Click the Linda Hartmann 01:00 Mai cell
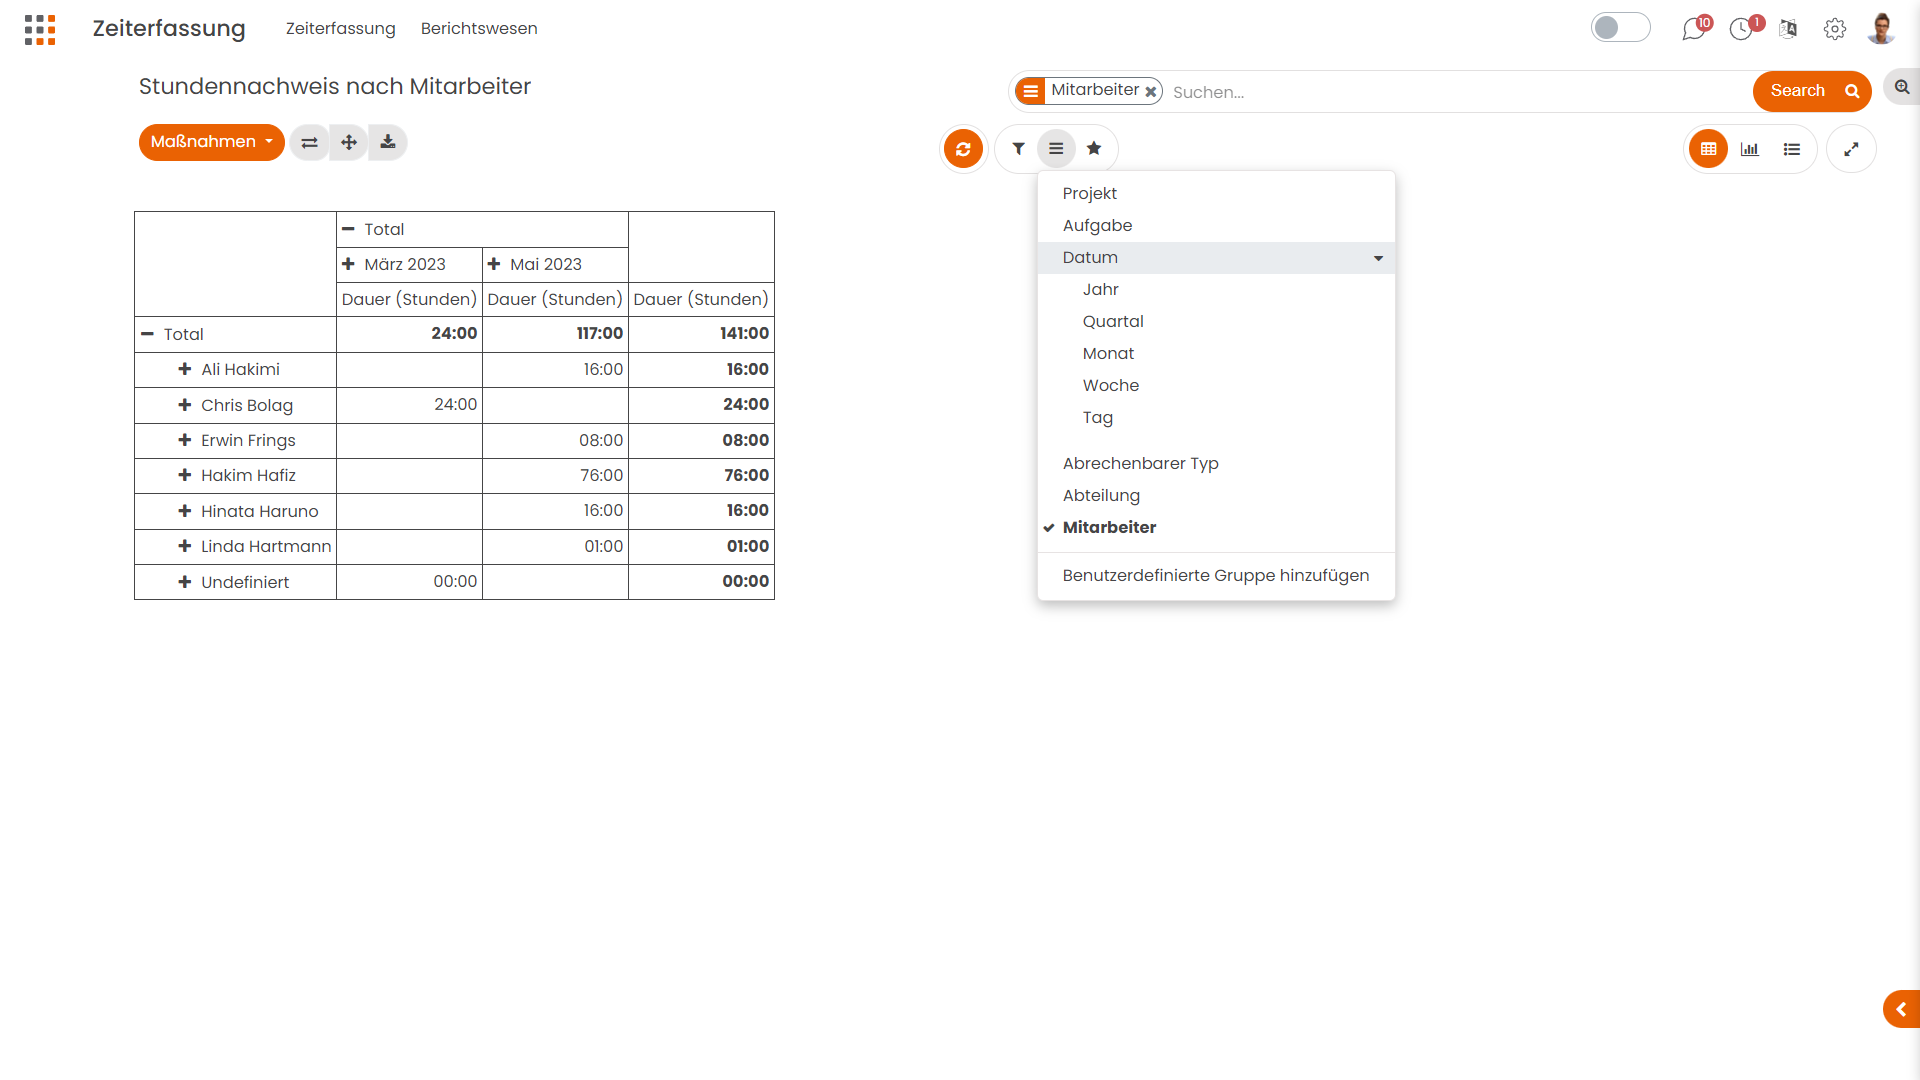Image resolution: width=1920 pixels, height=1080 pixels. 555,547
